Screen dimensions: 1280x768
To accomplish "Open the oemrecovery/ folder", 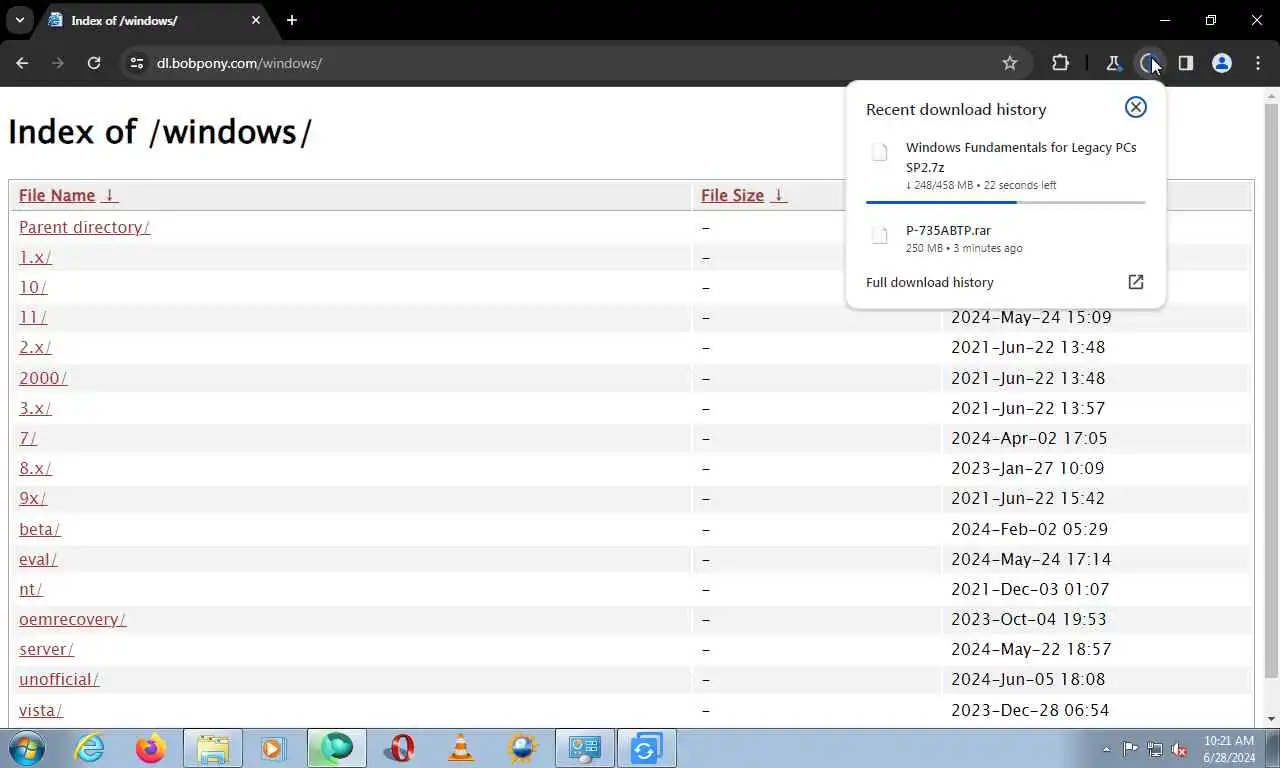I will tap(72, 619).
